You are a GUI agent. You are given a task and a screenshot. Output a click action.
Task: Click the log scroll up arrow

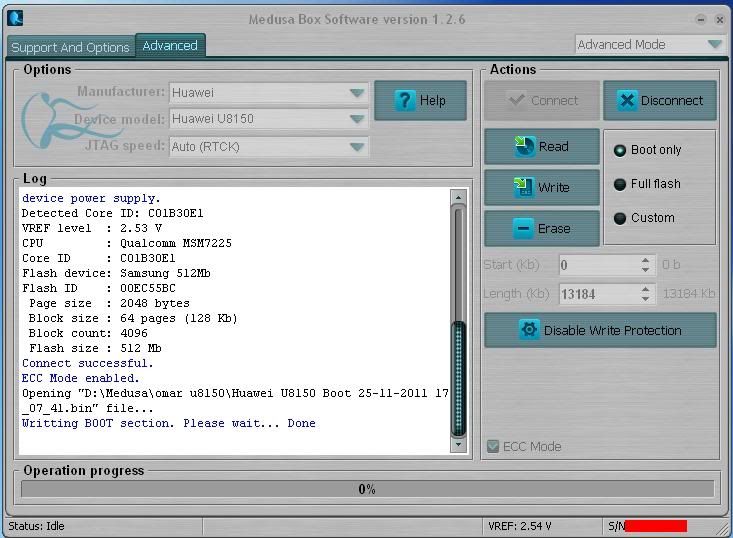click(x=459, y=197)
